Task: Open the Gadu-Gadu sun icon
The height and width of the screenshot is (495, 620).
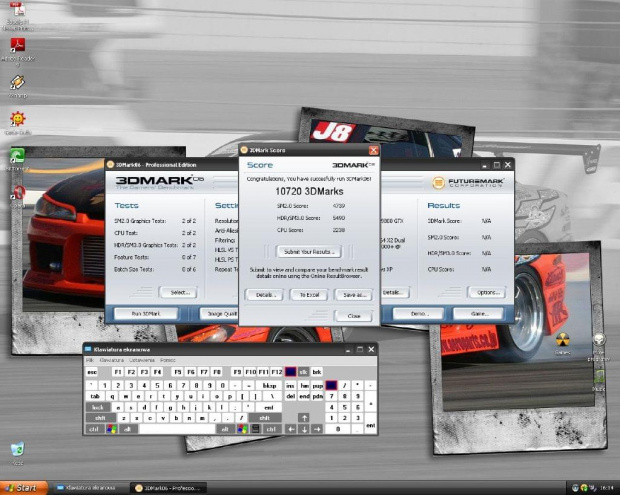Action: pyautogui.click(x=17, y=119)
